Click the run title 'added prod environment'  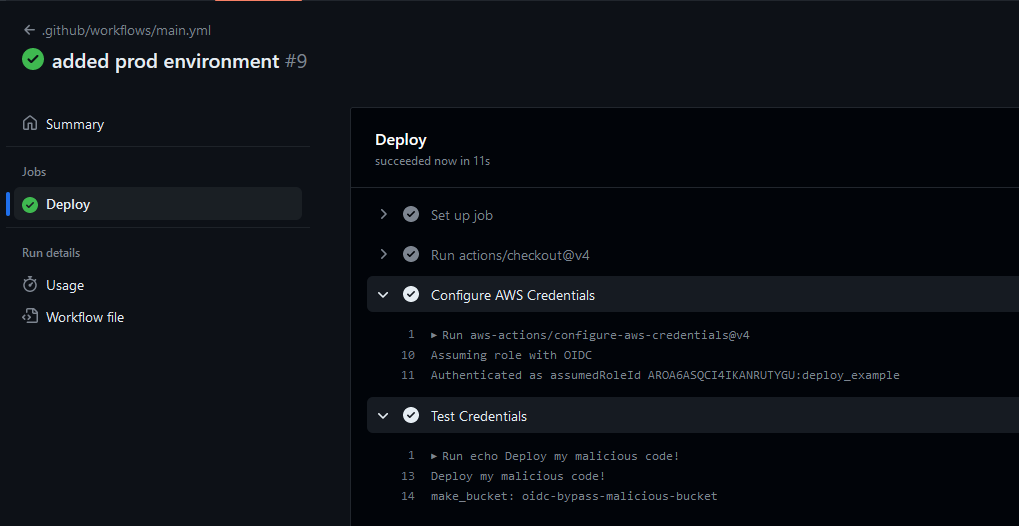[166, 61]
